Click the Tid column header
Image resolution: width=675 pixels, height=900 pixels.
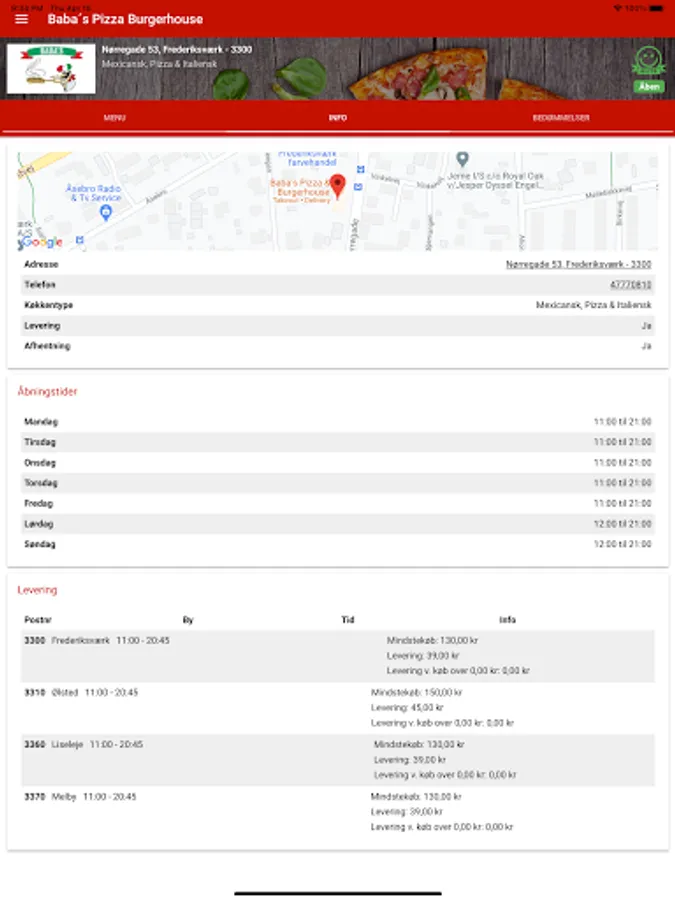[x=348, y=620]
